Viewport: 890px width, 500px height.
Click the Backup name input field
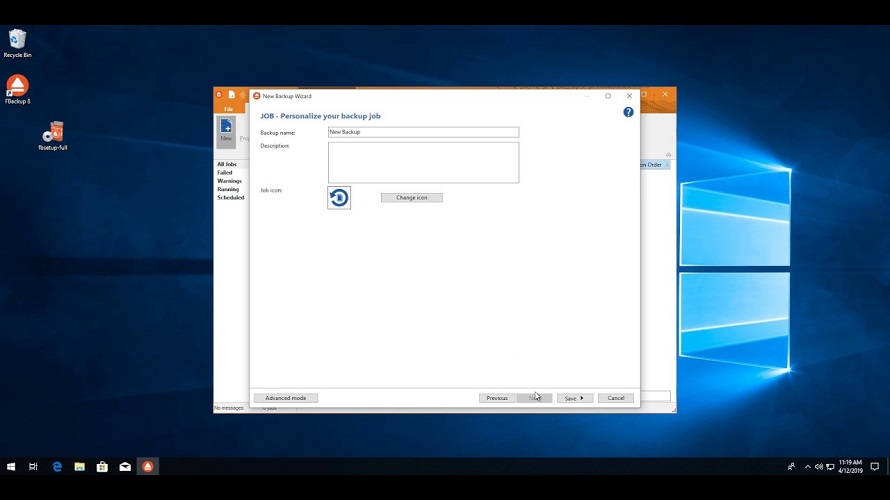pyautogui.click(x=423, y=132)
